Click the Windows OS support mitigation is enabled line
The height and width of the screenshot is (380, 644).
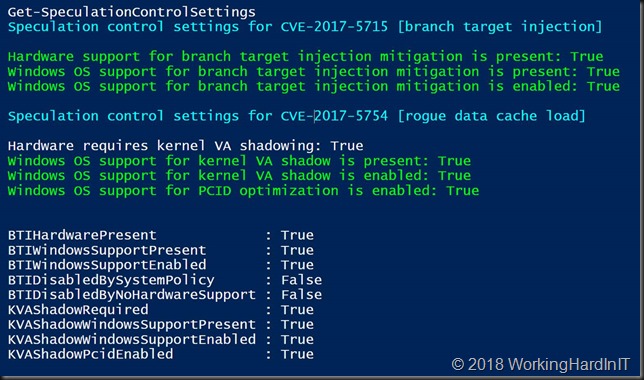(x=314, y=86)
